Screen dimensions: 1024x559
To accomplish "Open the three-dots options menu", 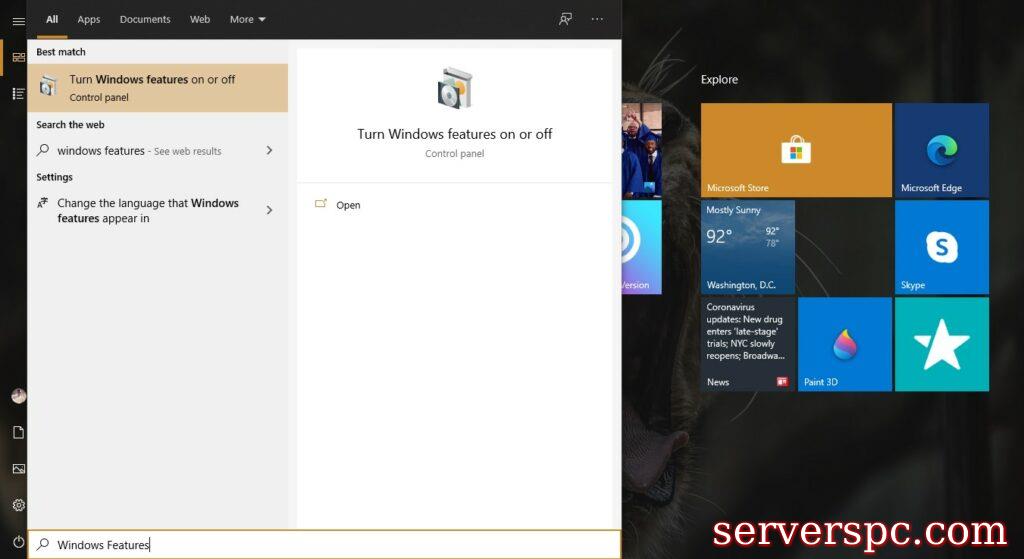I will click(x=597, y=19).
